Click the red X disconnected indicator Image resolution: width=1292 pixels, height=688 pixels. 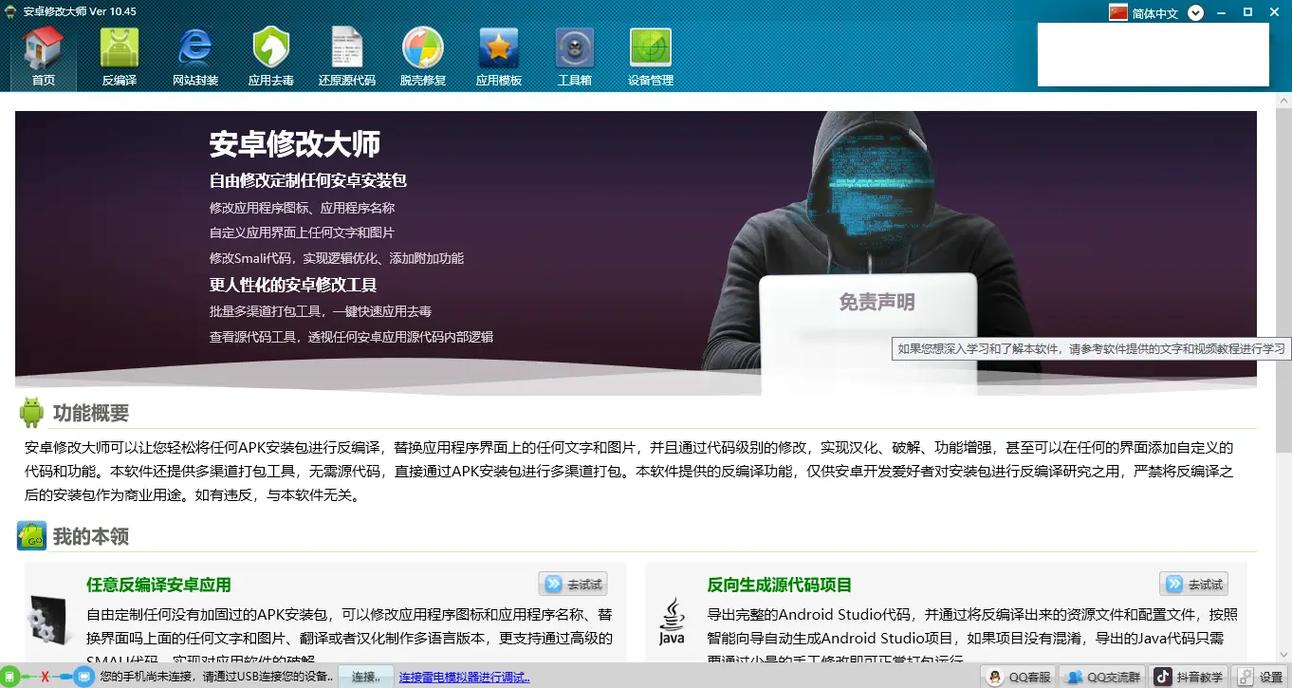(45, 677)
